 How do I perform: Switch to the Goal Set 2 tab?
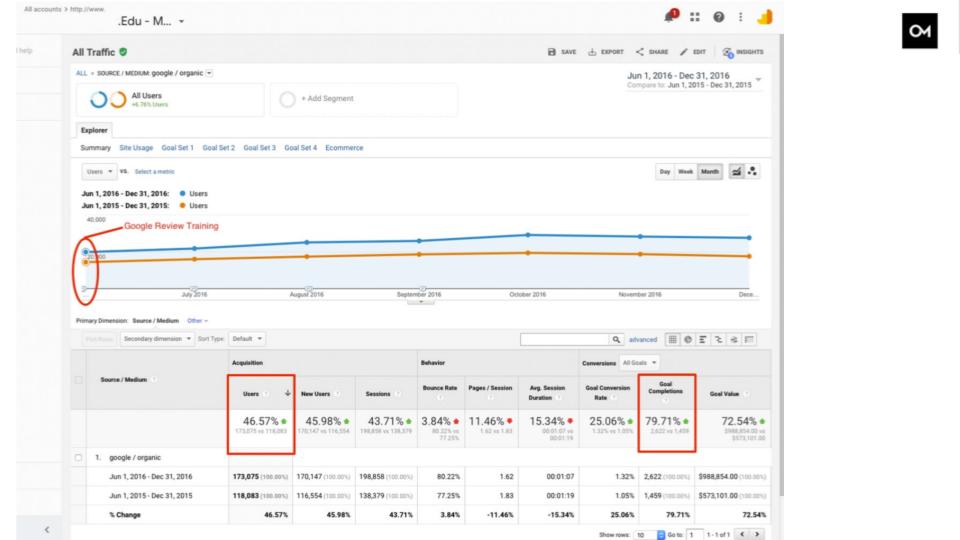pyautogui.click(x=219, y=148)
